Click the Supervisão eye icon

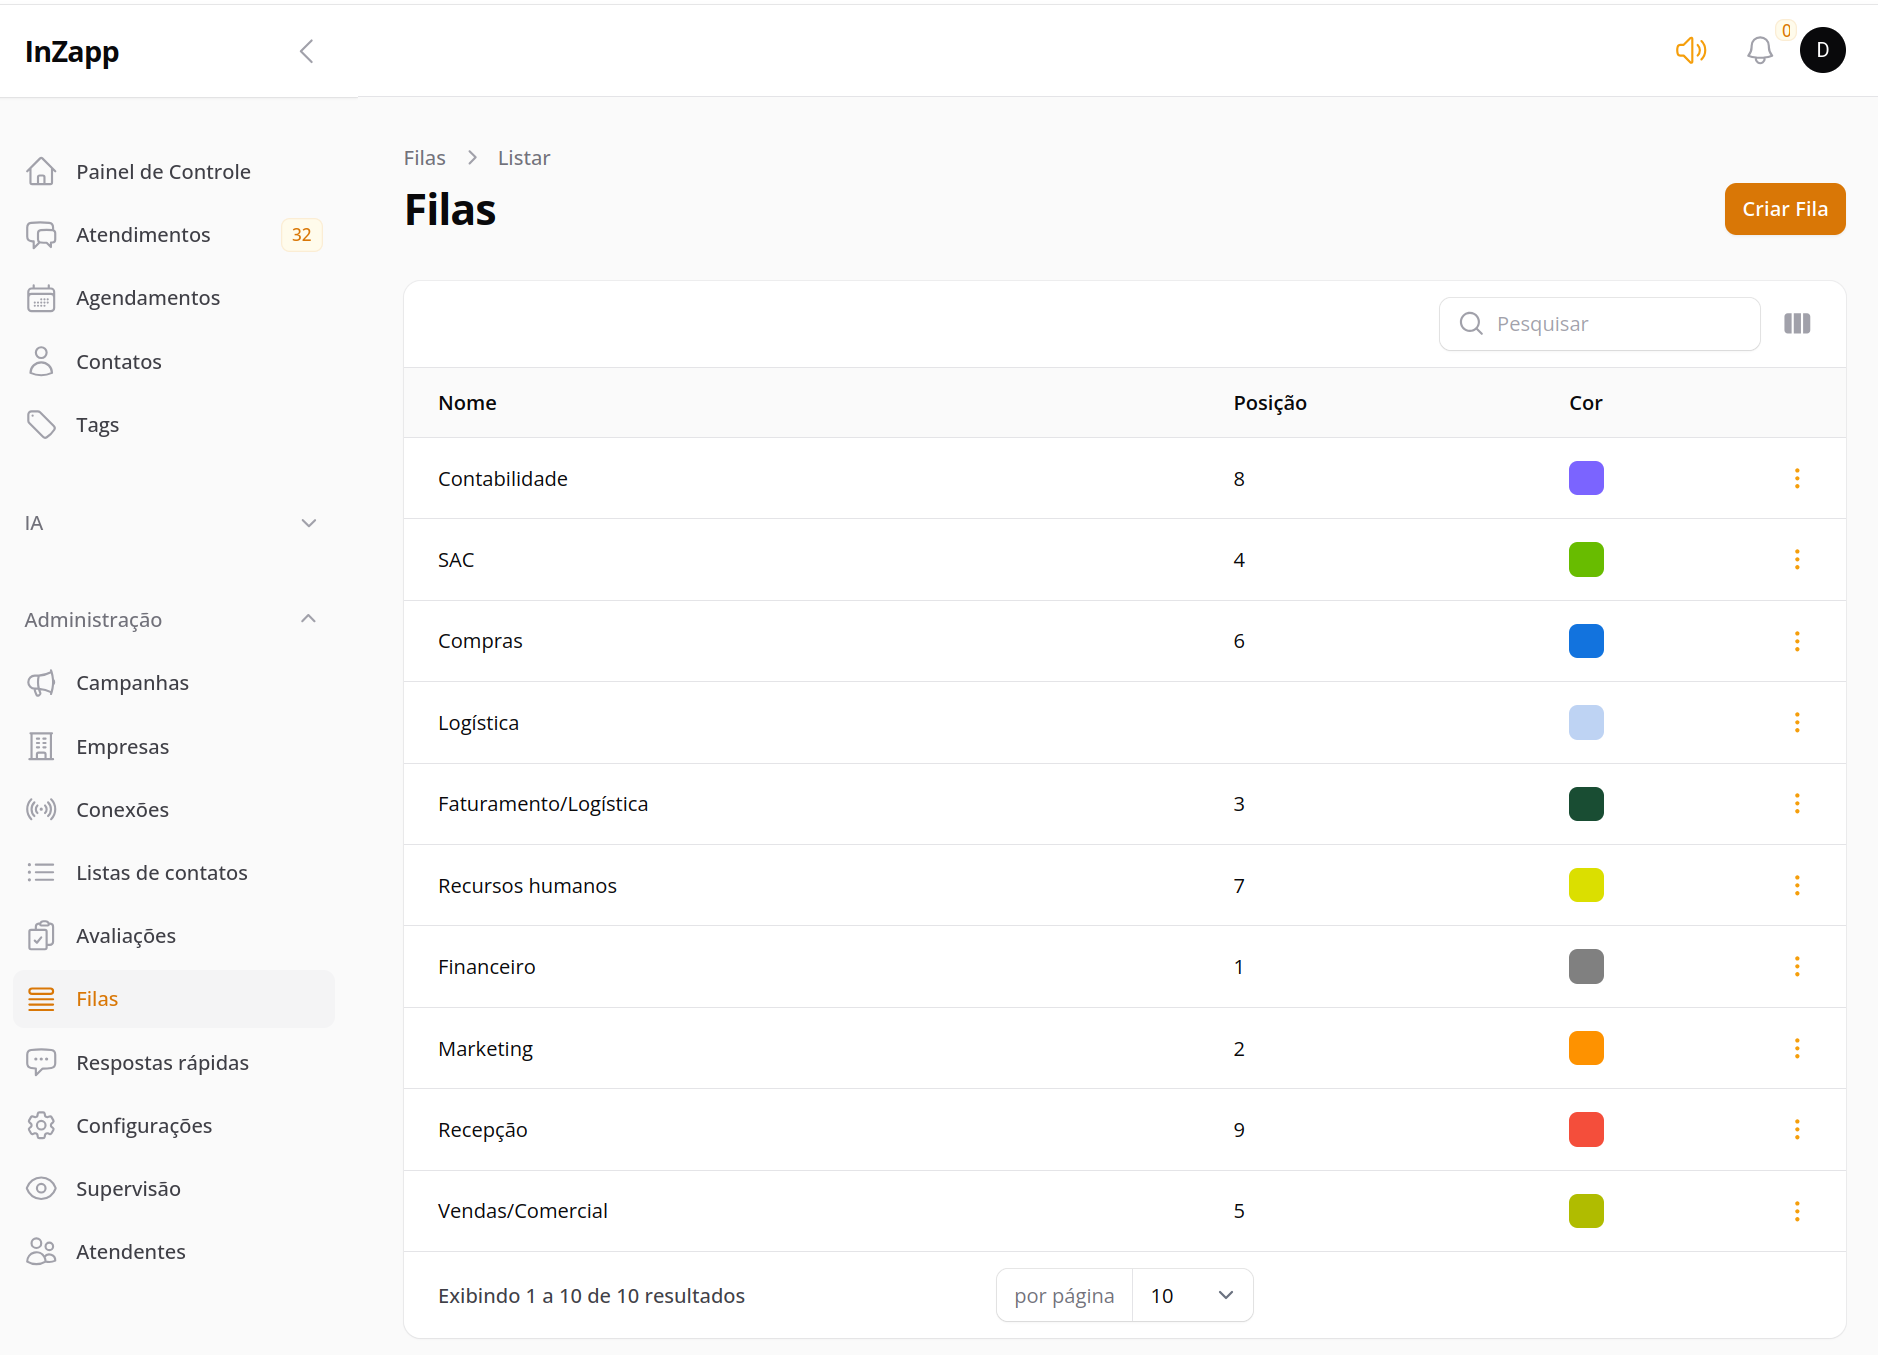tap(41, 1188)
